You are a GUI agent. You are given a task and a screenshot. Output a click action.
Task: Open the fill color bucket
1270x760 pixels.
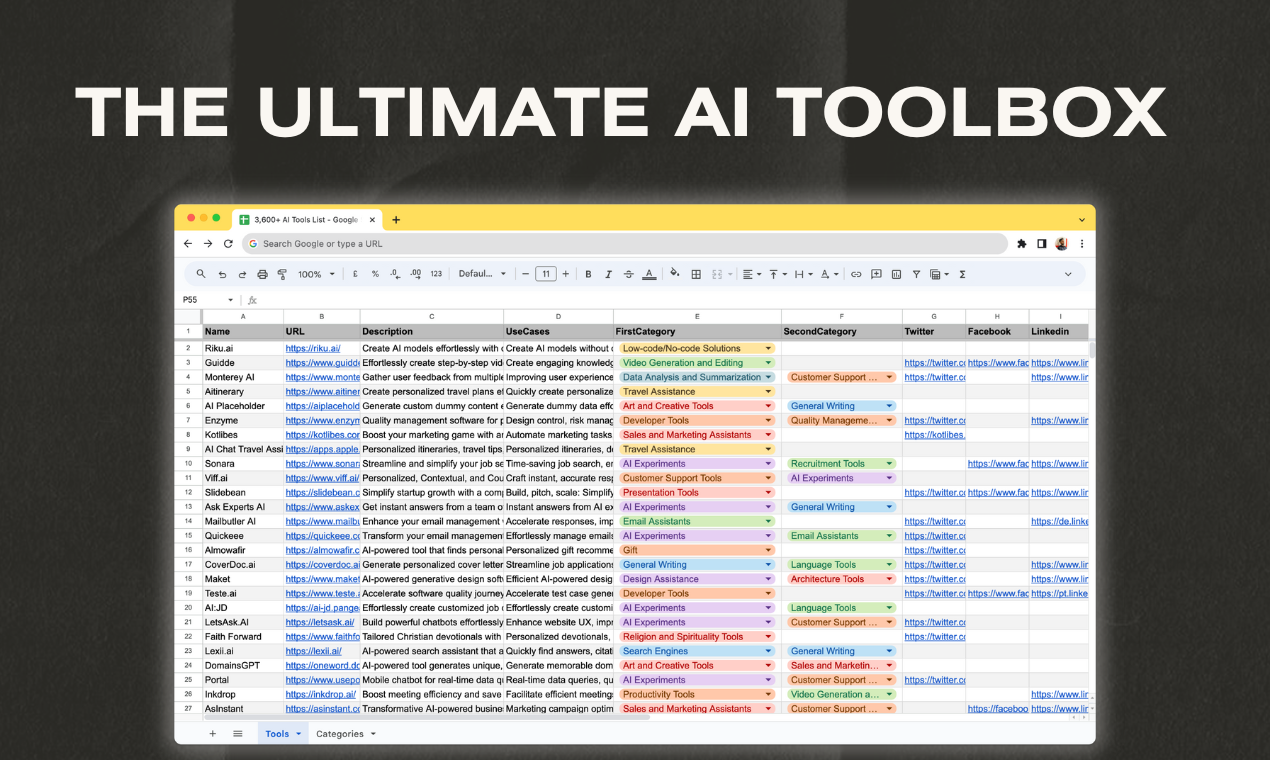pyautogui.click(x=675, y=273)
